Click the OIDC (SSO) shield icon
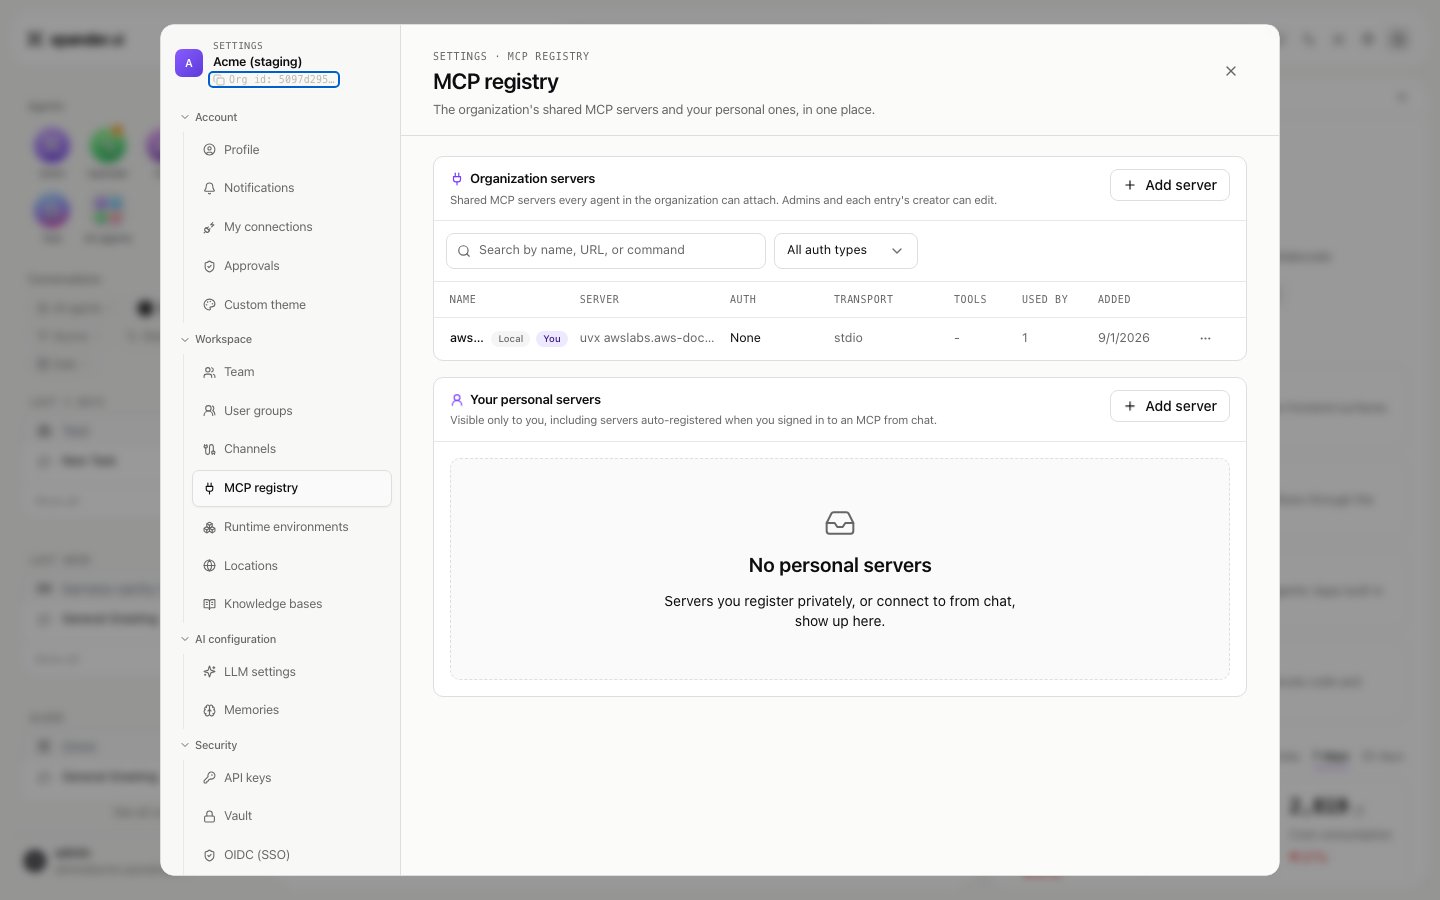This screenshot has height=900, width=1440. 209,855
